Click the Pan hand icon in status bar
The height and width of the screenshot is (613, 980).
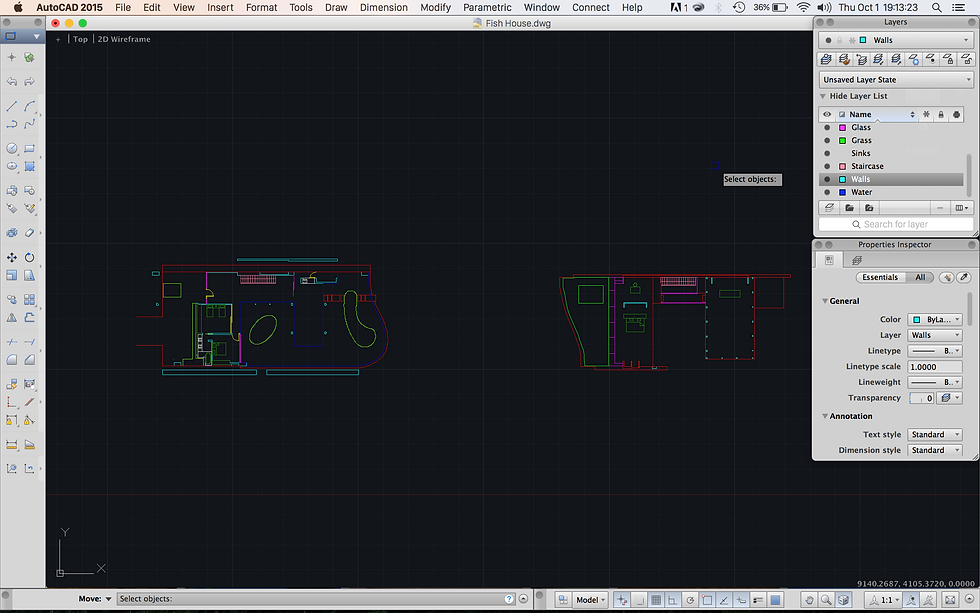tap(809, 600)
